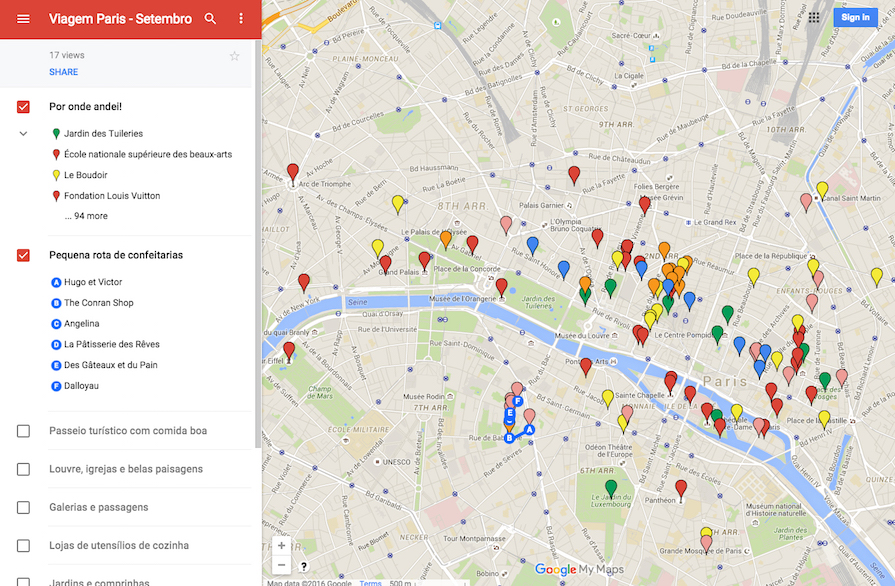The image size is (895, 586).
Task: Click the Viagem Paris - Setembro title
Action: (x=120, y=19)
